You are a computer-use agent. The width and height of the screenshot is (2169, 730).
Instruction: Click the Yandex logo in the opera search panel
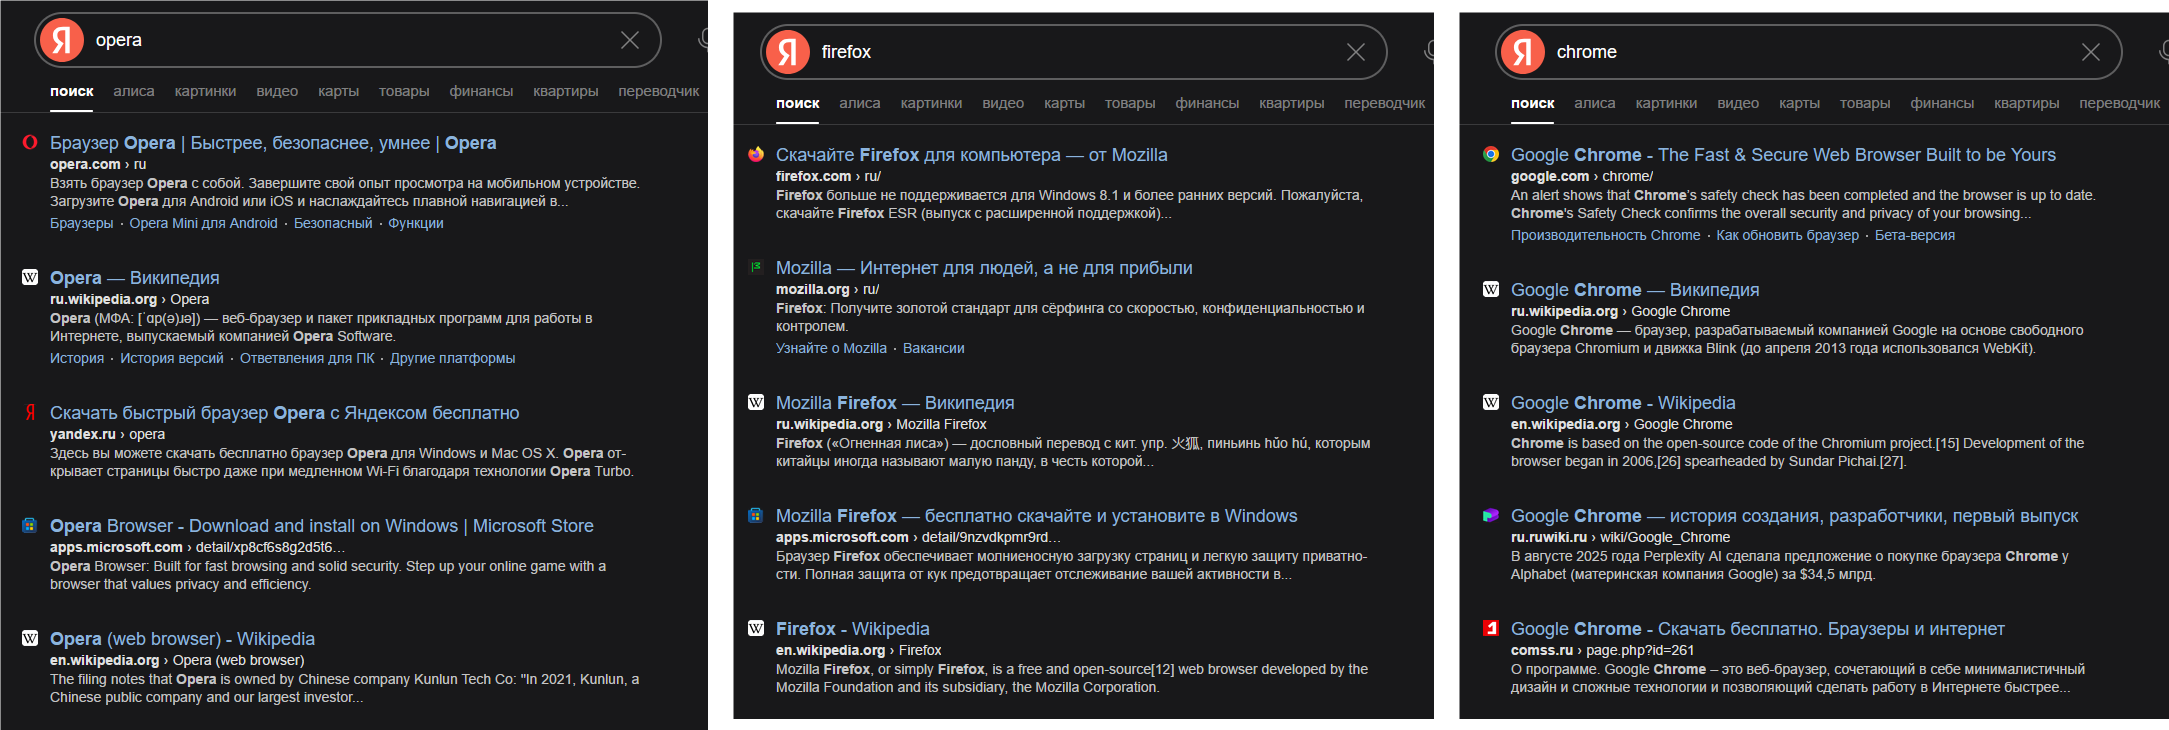(62, 40)
